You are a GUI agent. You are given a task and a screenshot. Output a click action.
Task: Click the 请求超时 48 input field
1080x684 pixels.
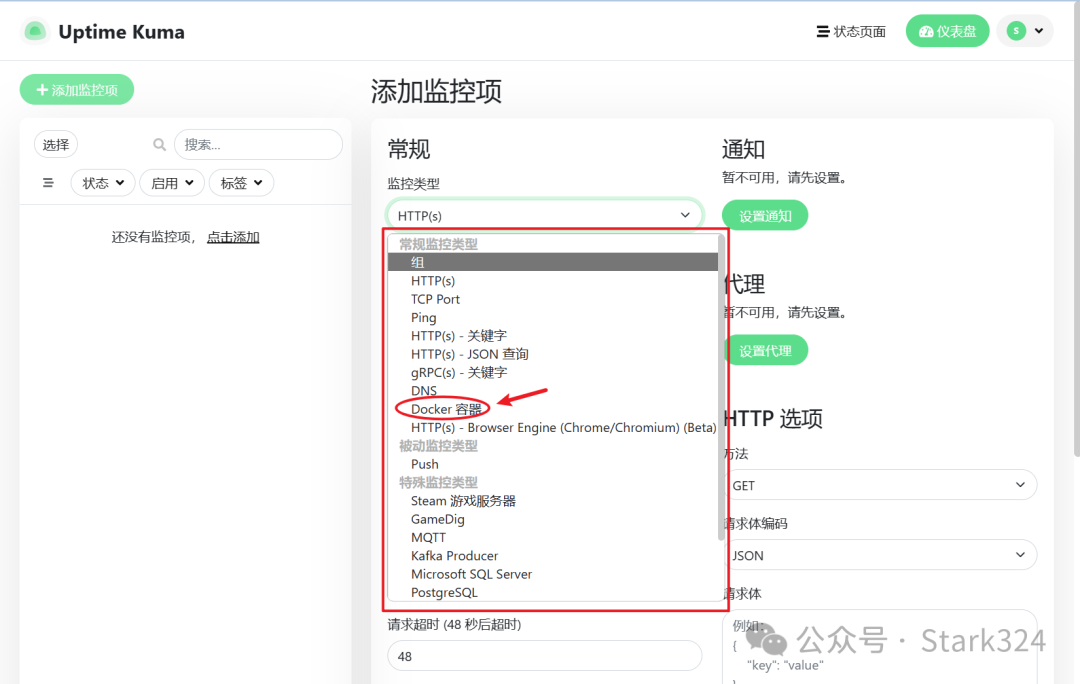544,656
